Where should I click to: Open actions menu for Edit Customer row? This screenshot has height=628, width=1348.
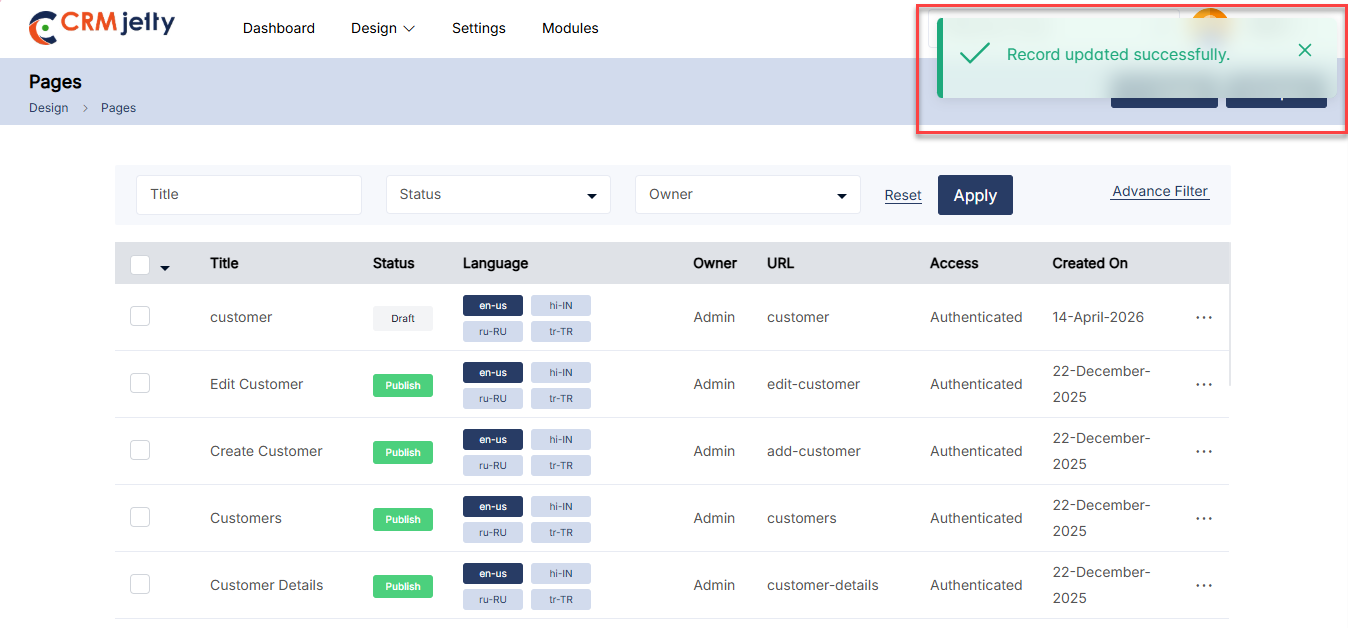[1204, 384]
